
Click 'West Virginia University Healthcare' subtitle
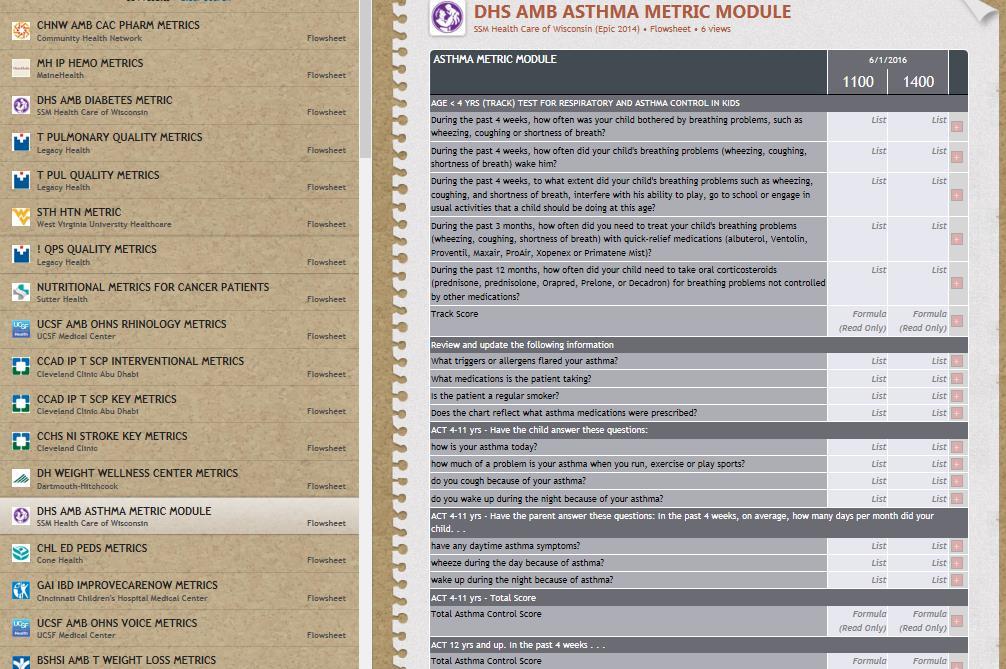(x=104, y=224)
